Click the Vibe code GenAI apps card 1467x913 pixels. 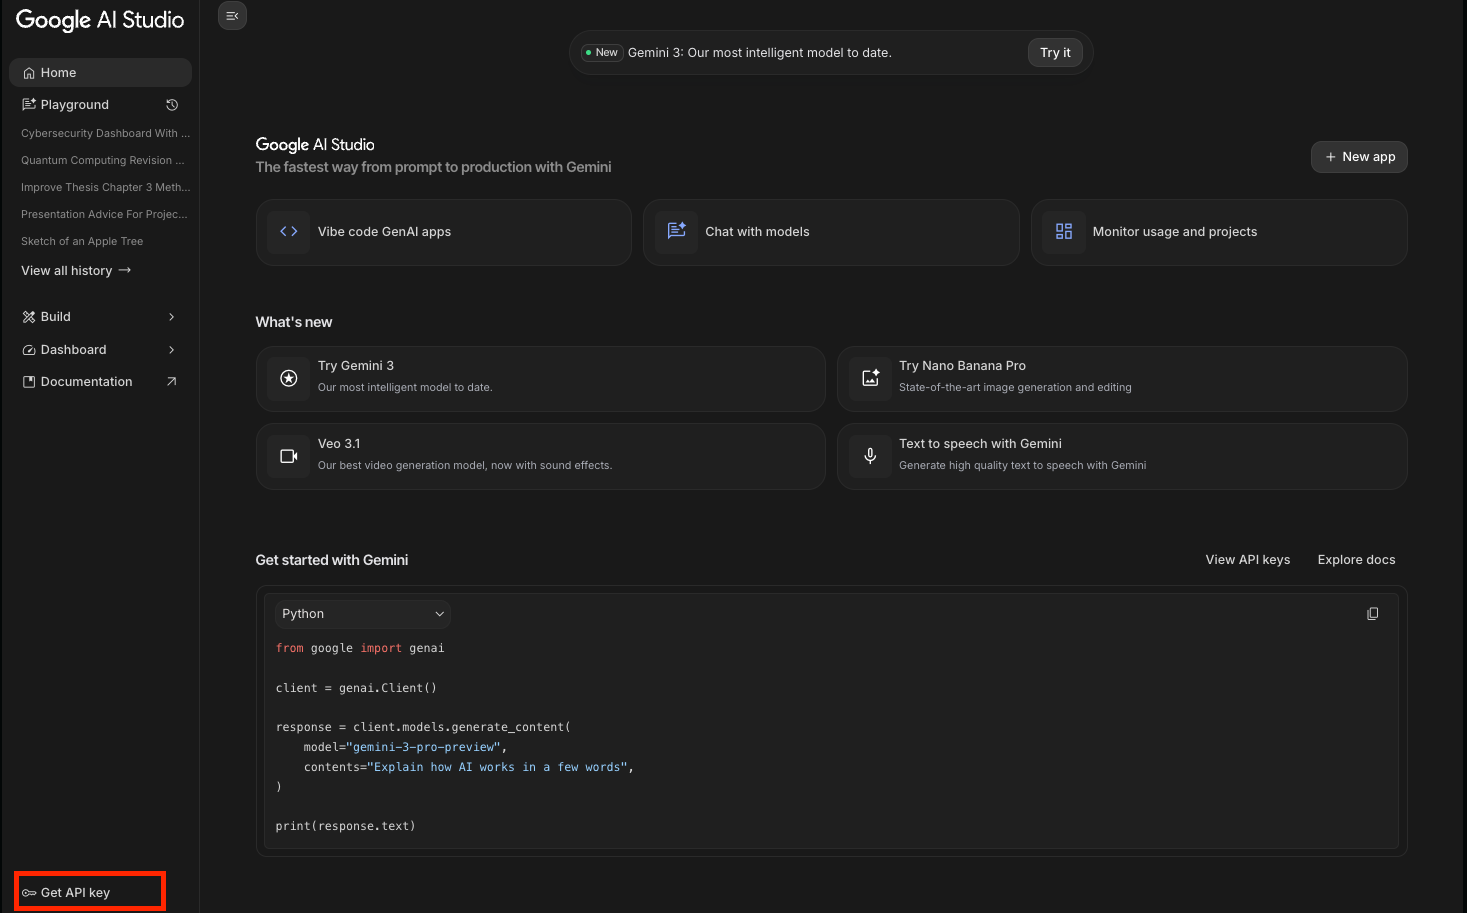(x=443, y=232)
